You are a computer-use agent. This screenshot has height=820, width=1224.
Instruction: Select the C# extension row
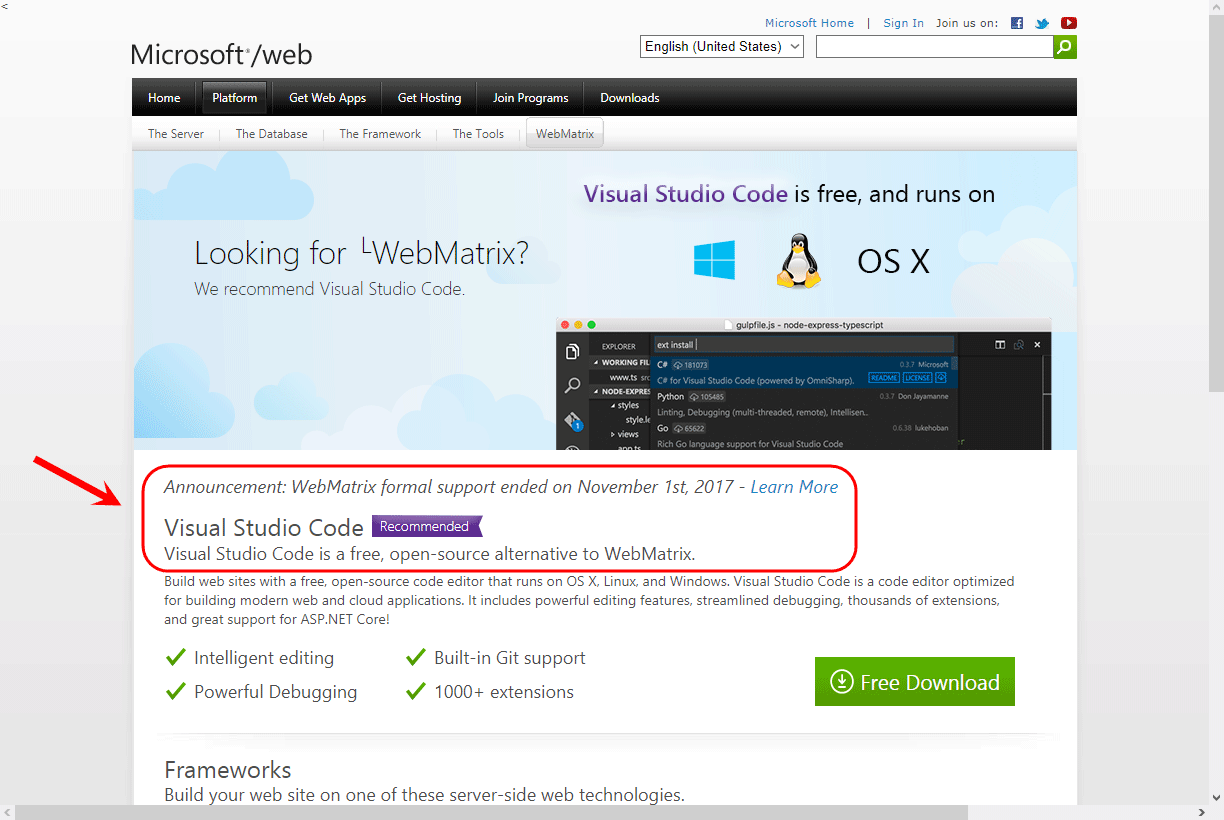coord(803,372)
